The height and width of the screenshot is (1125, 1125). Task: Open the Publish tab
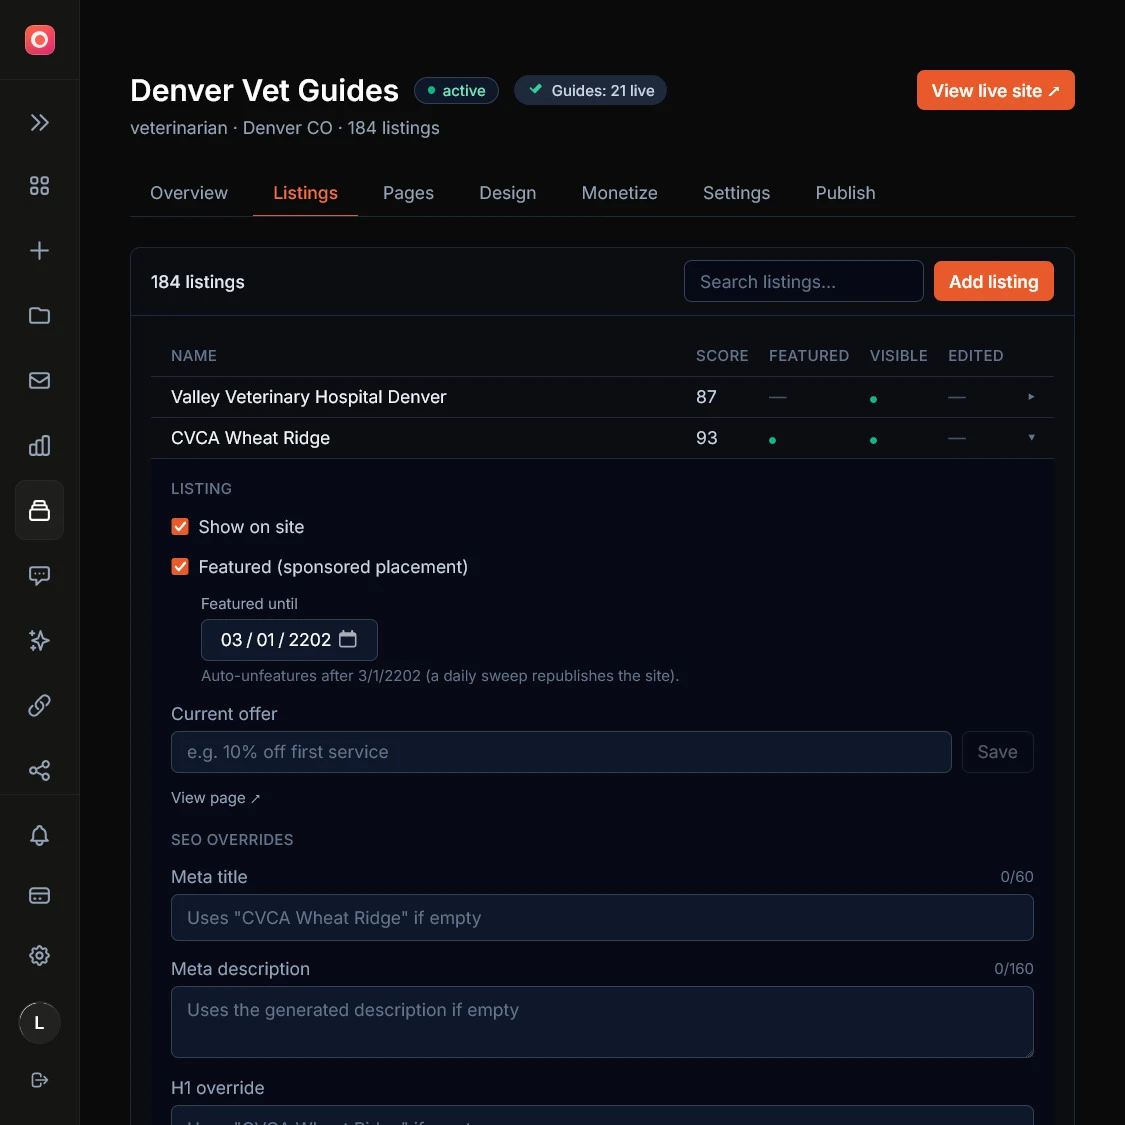[x=845, y=193]
